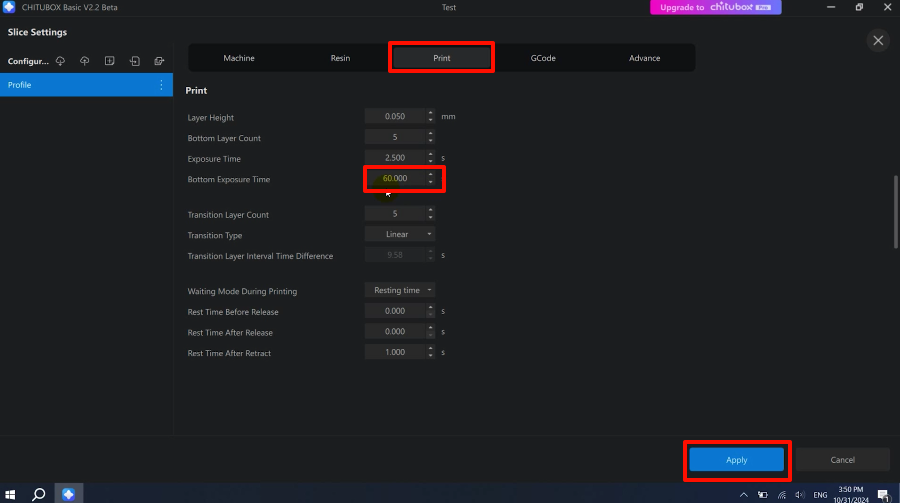This screenshot has width=900, height=503.
Task: Switch to the Machine tab
Action: click(239, 58)
